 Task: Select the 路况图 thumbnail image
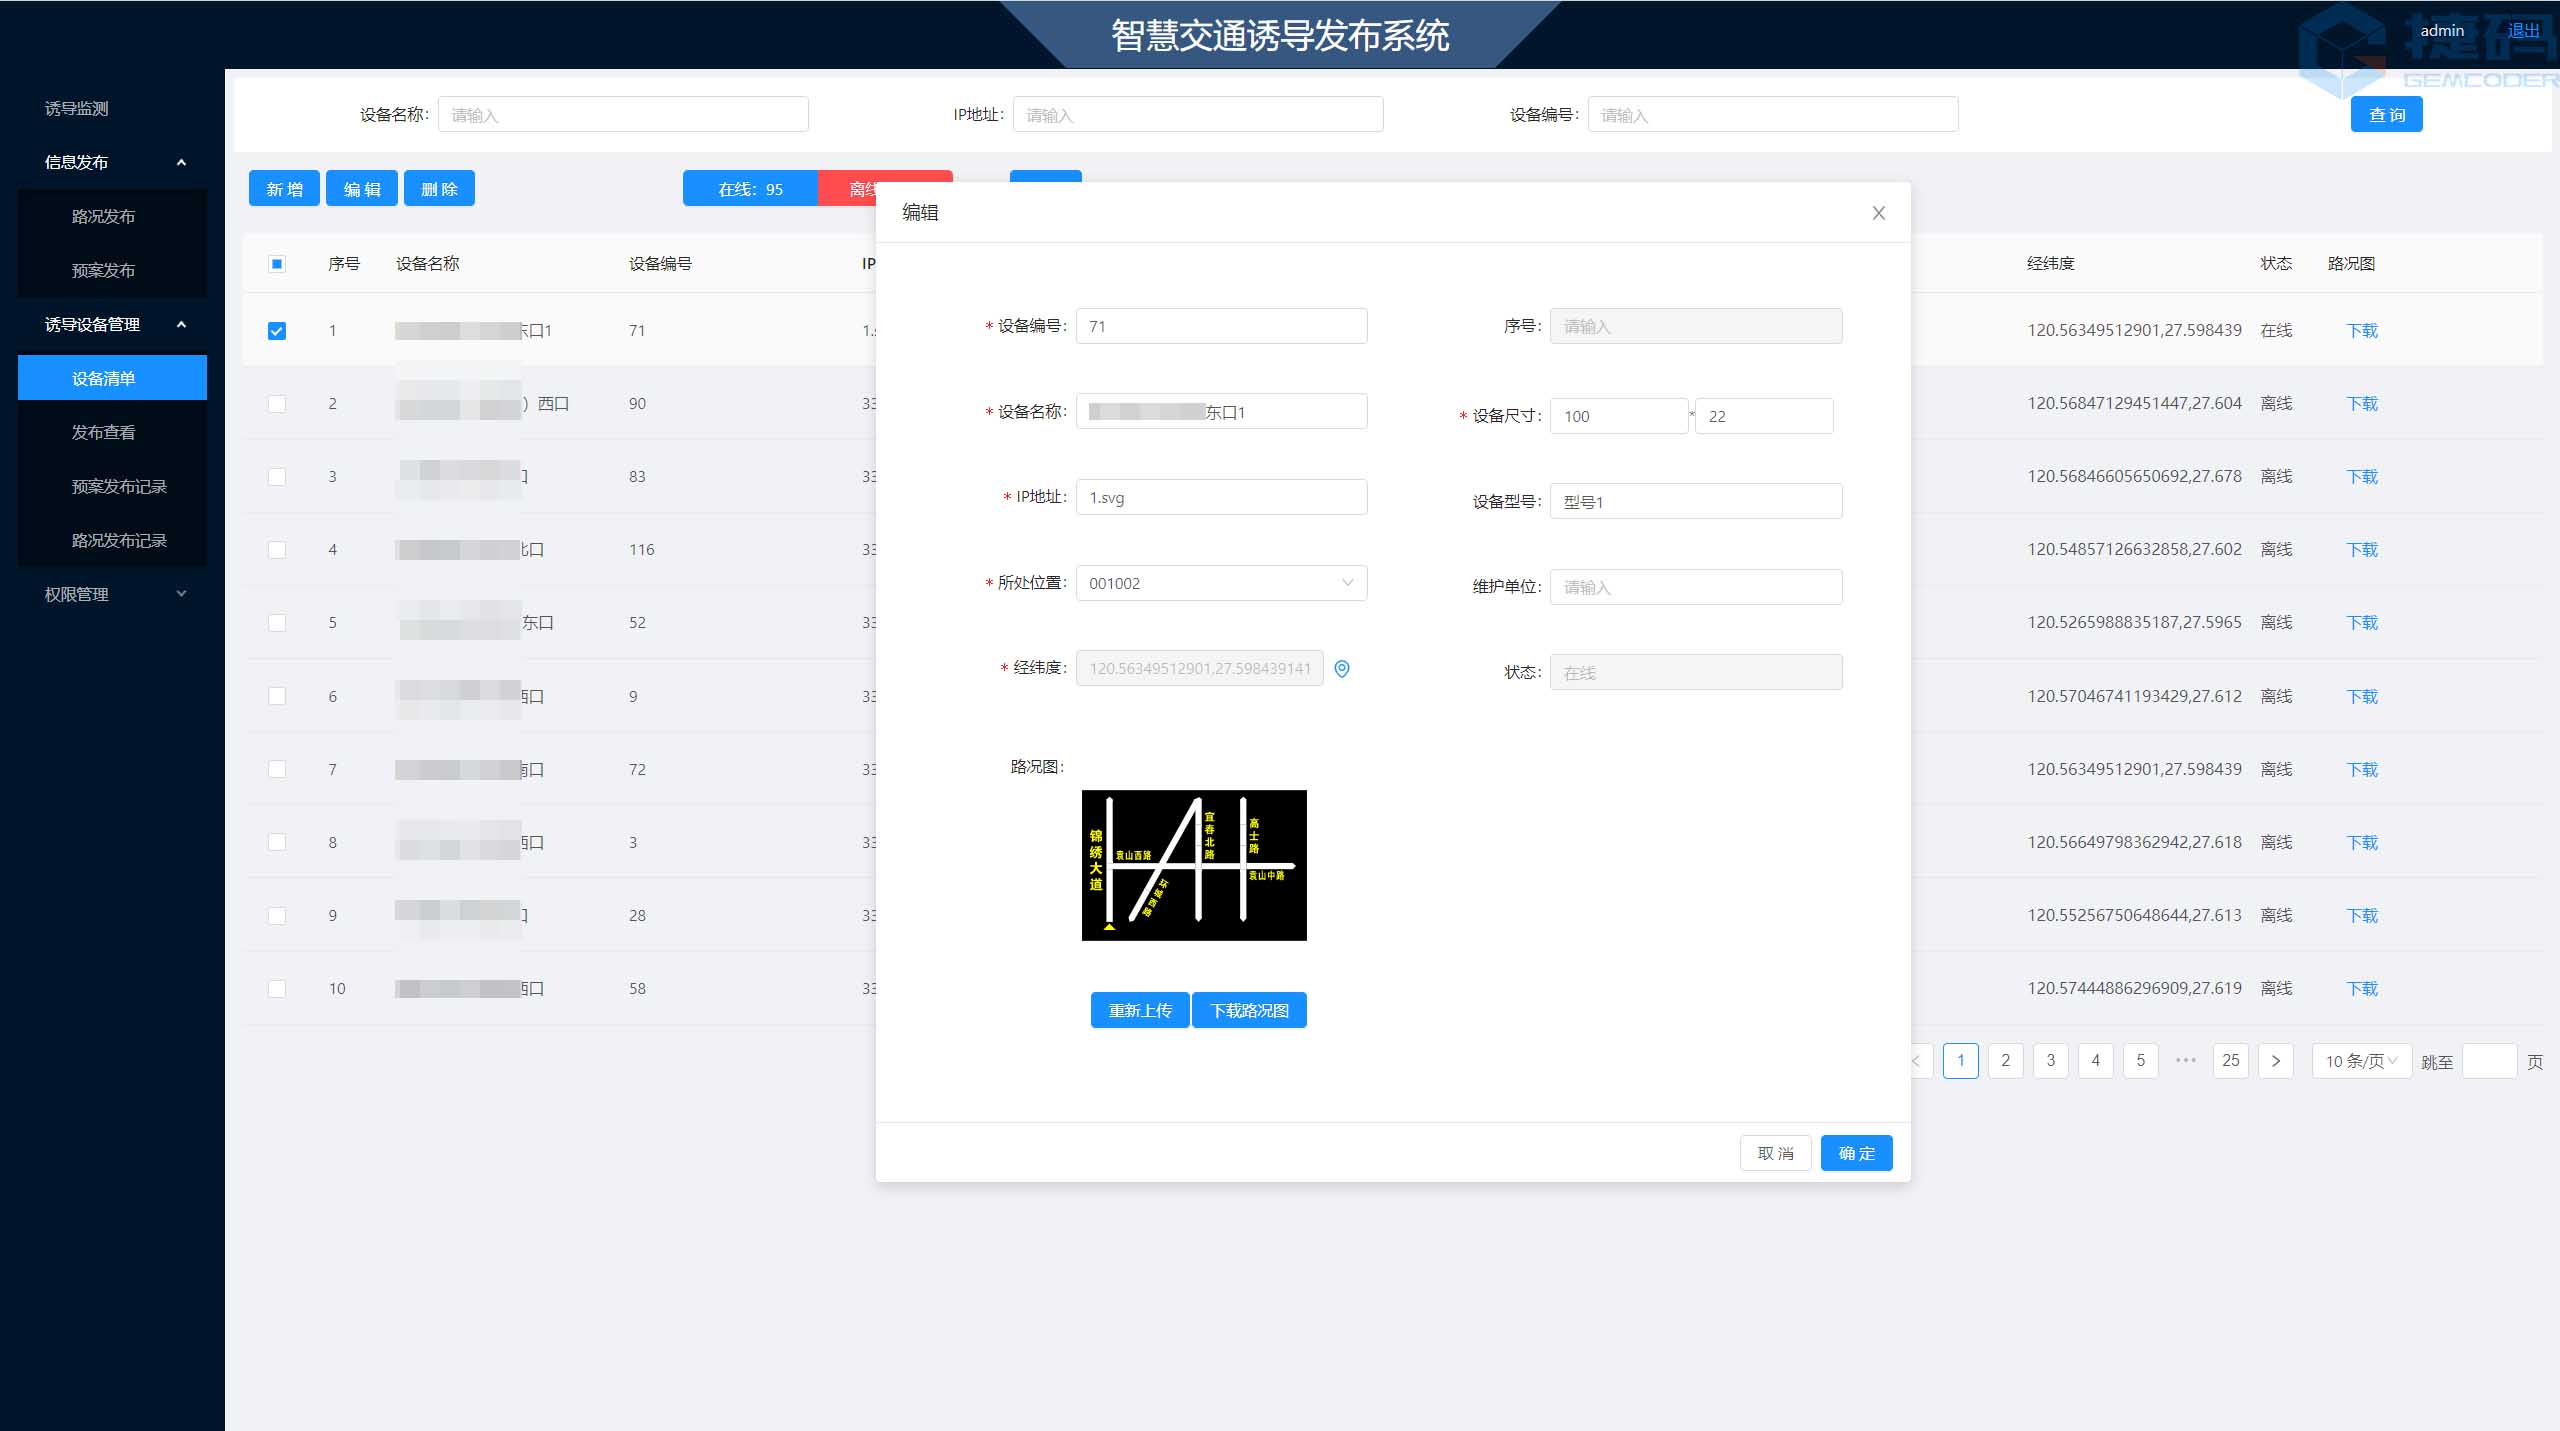pyautogui.click(x=1194, y=863)
